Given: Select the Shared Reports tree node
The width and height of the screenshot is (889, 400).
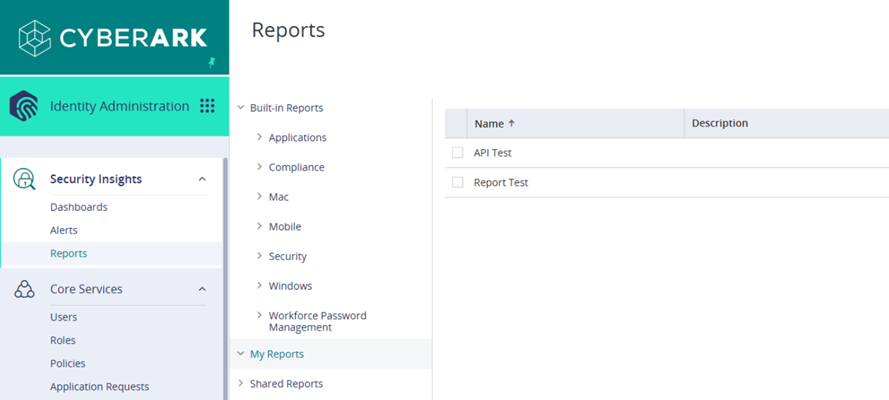Looking at the screenshot, I should tap(286, 384).
